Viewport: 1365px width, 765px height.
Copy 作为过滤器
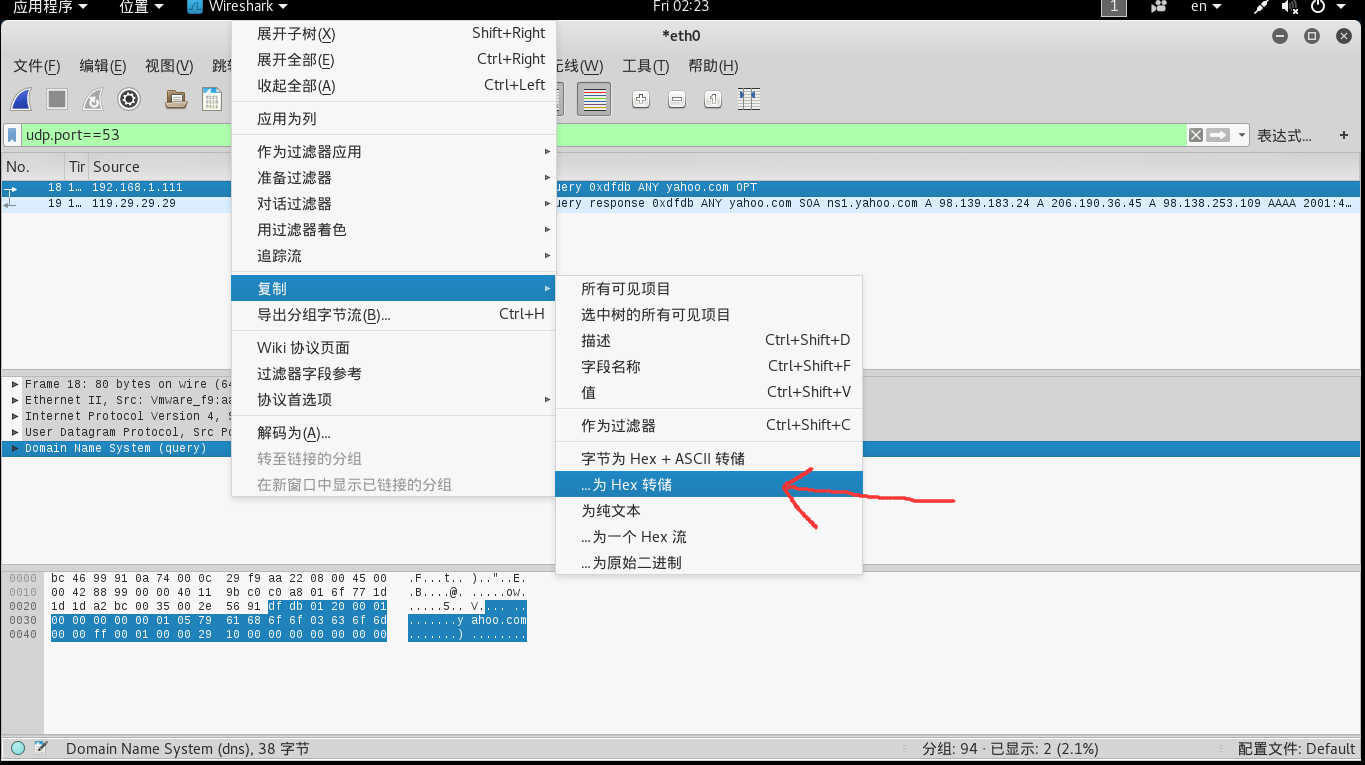click(x=708, y=426)
